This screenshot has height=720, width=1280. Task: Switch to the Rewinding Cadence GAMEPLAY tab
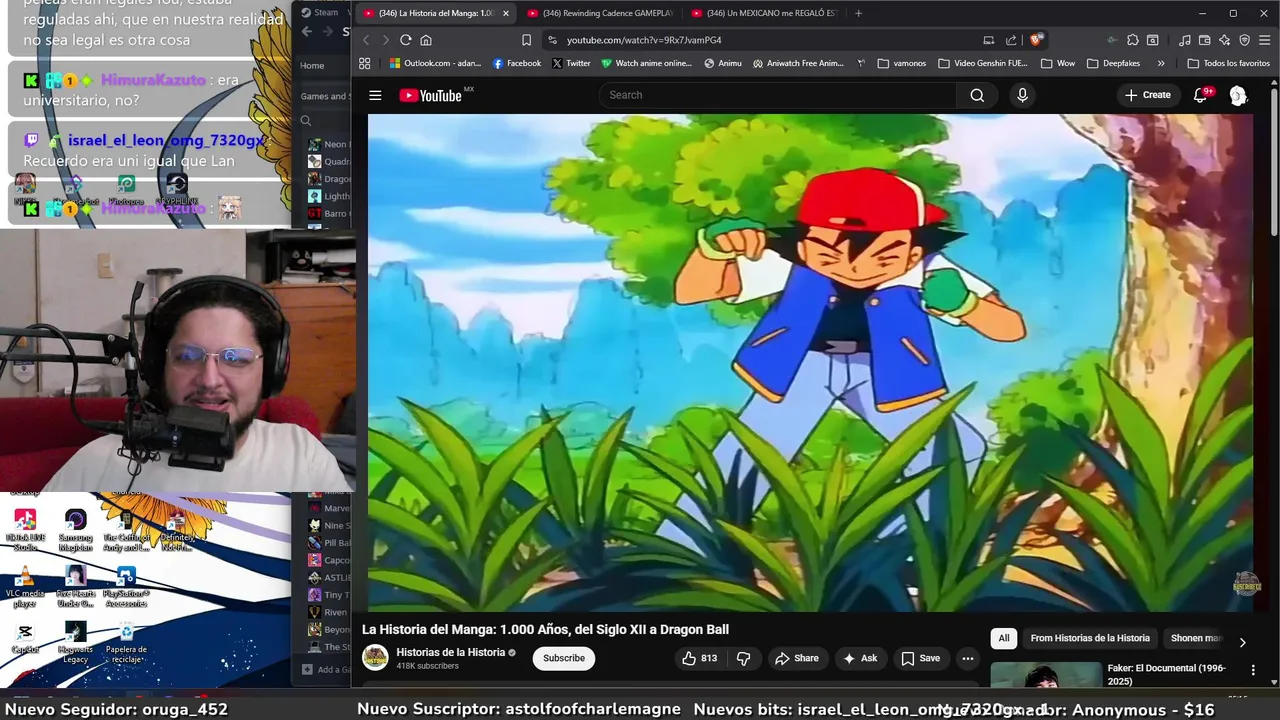click(600, 13)
